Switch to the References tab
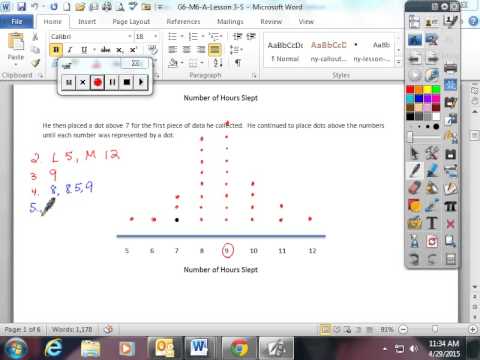 [183, 22]
